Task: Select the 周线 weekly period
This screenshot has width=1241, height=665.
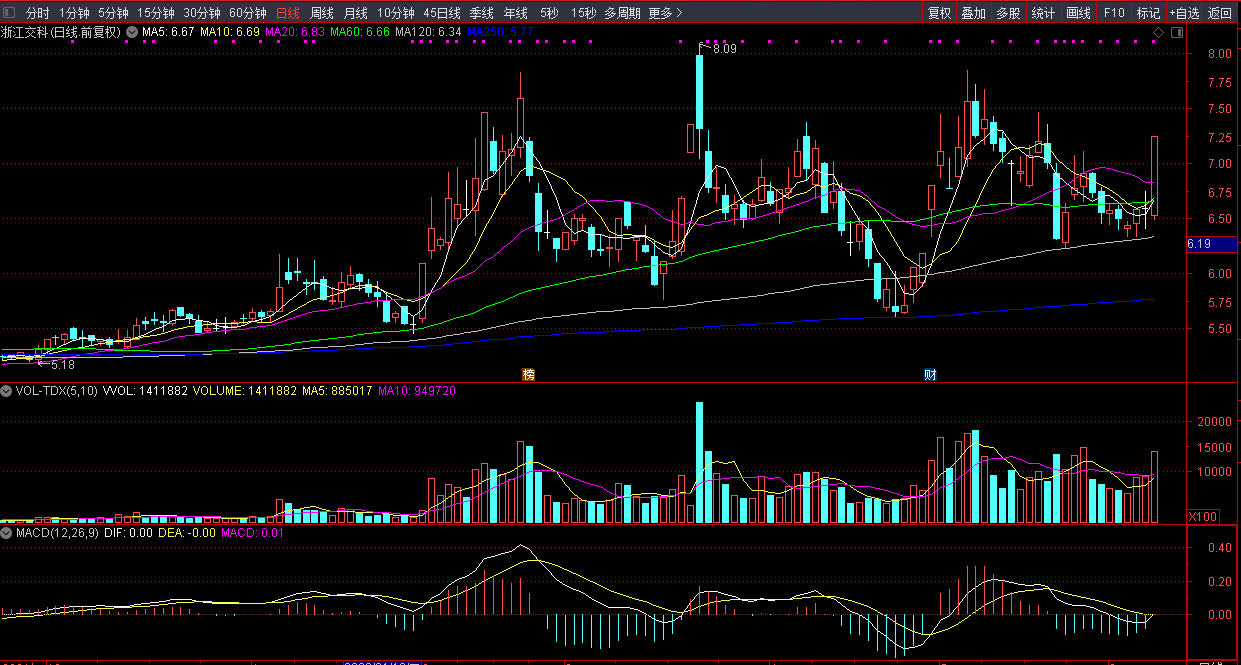Action: coord(322,13)
